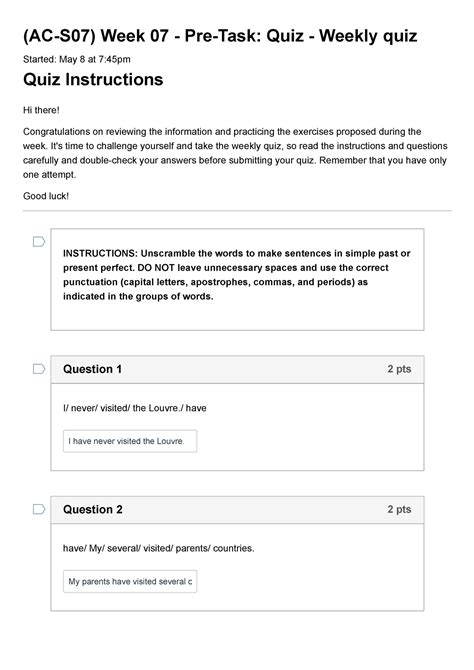This screenshot has width=474, height=670.
Task: Click the scrambled words prompt about parents and countries
Action: 159,548
